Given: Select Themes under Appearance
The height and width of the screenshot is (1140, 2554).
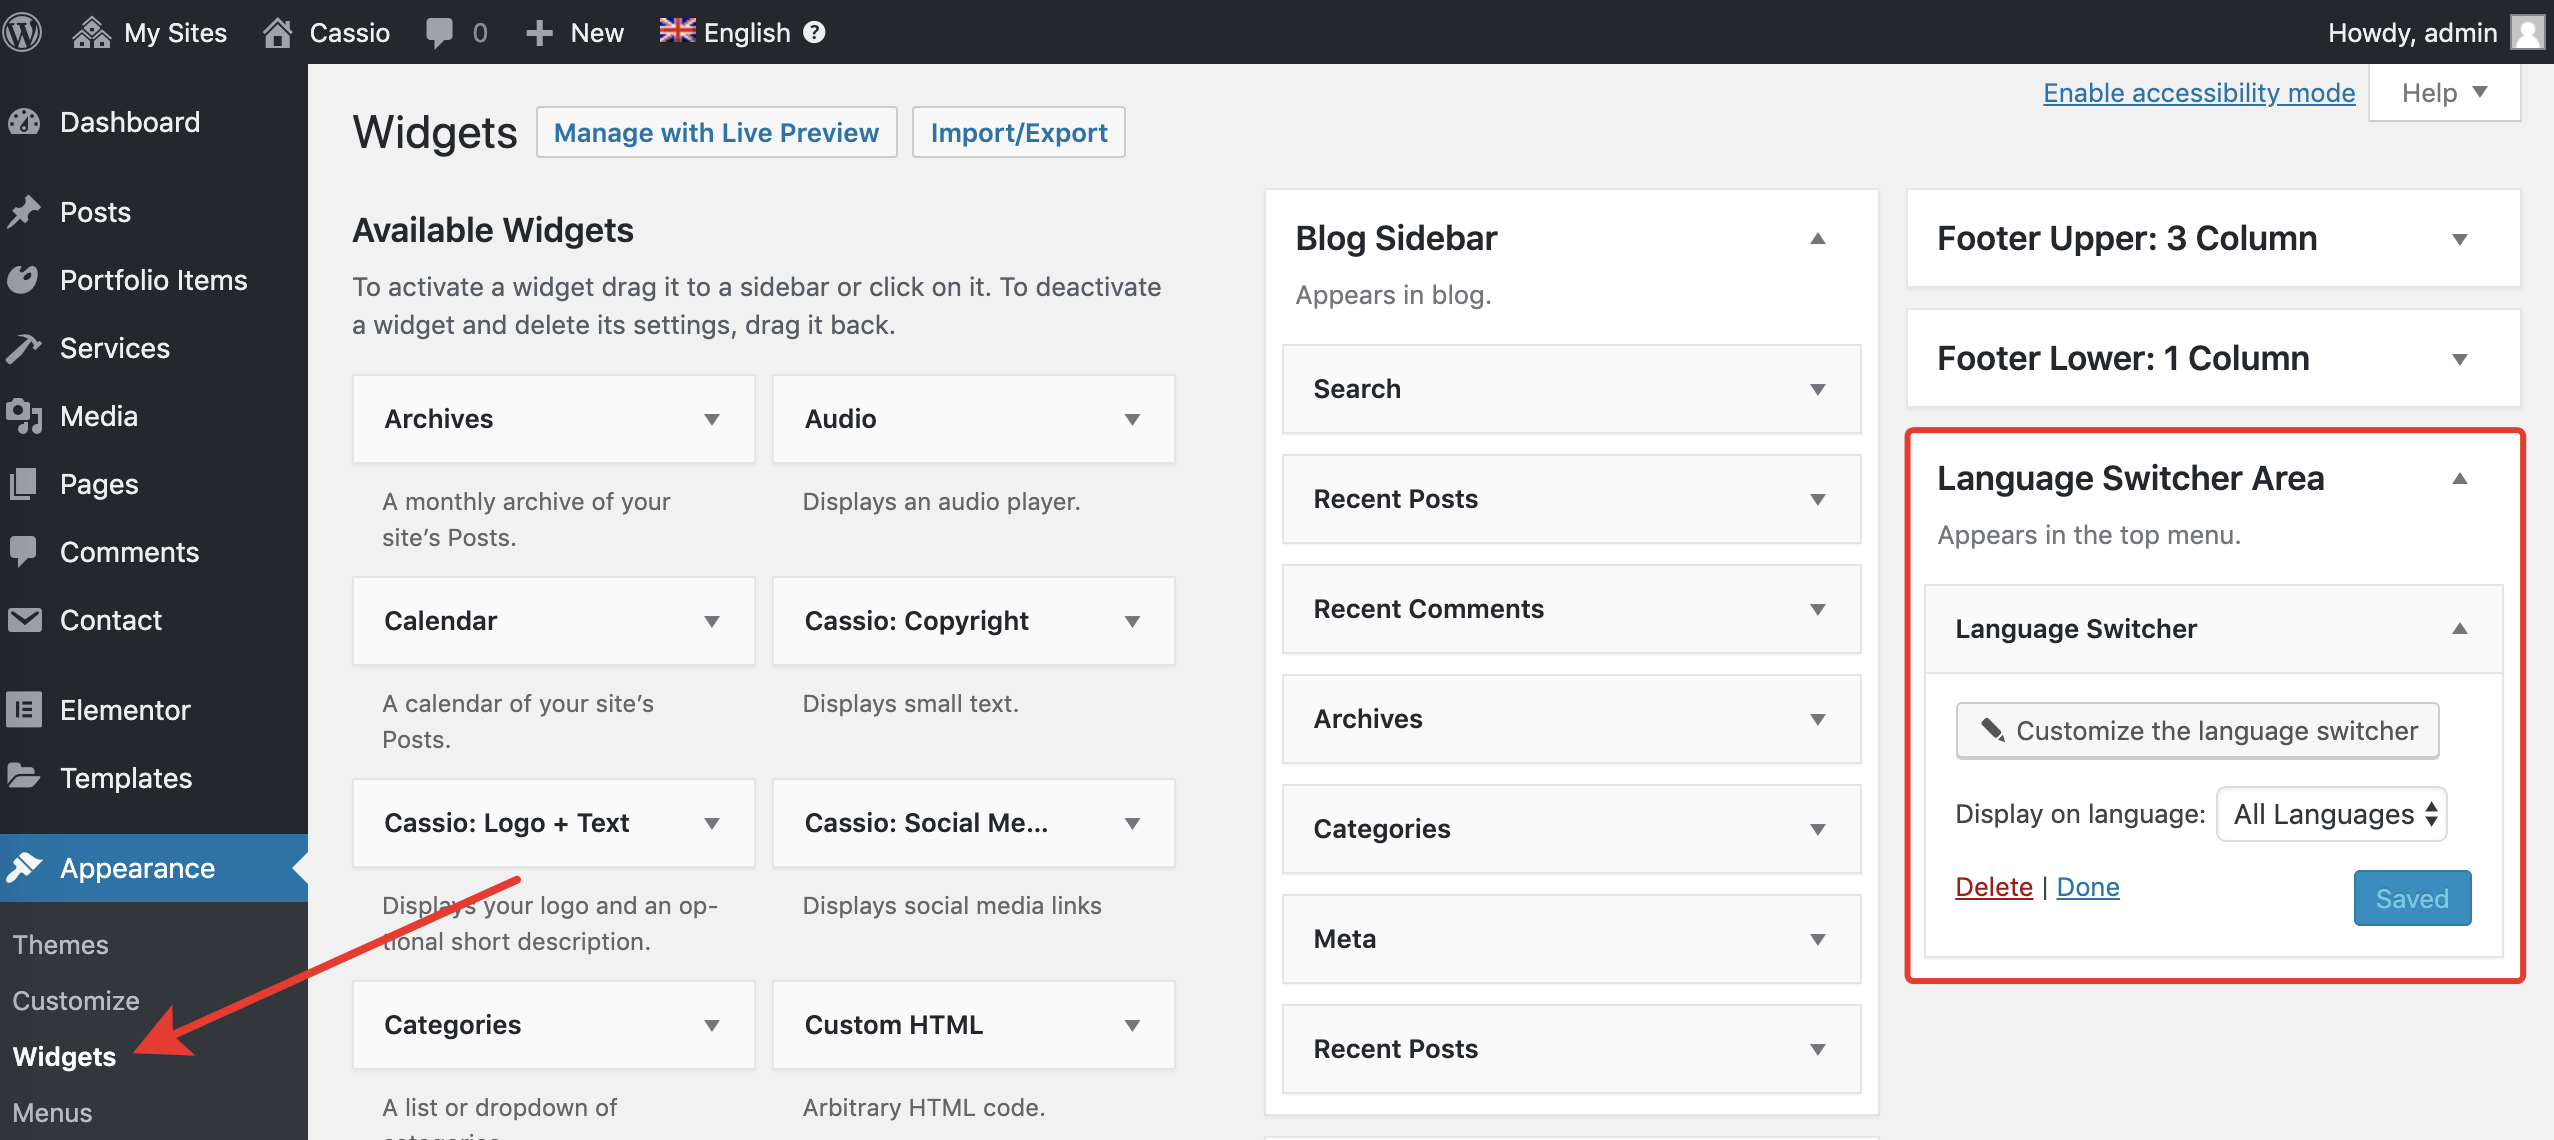Looking at the screenshot, I should point(60,943).
